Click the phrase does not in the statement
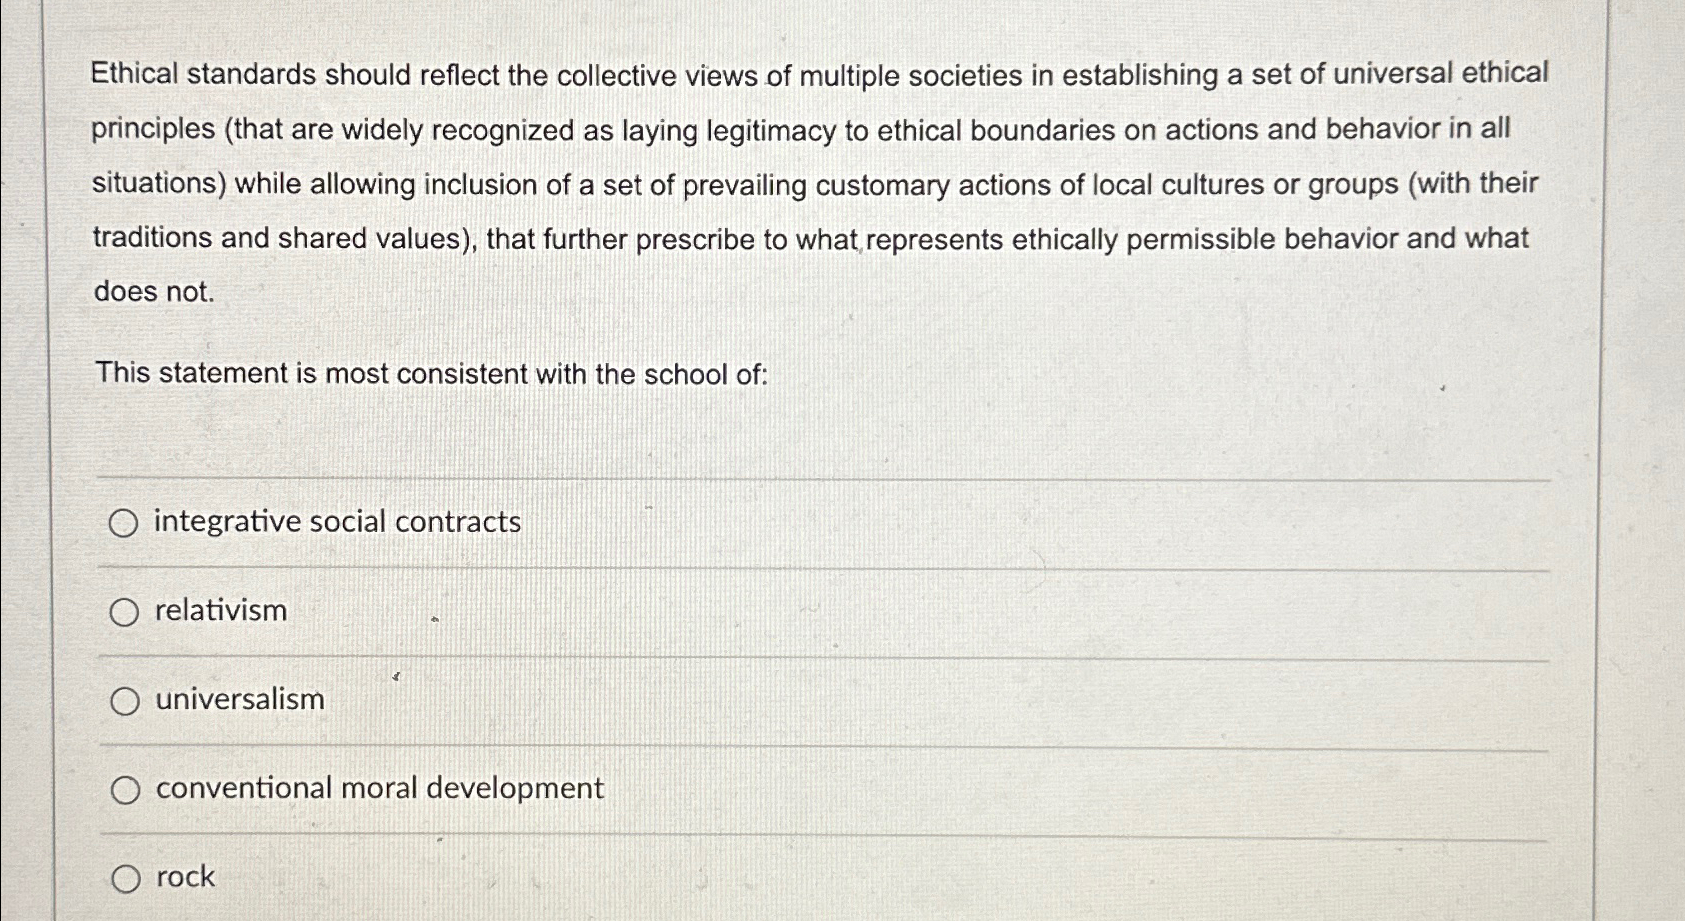 click(x=153, y=291)
